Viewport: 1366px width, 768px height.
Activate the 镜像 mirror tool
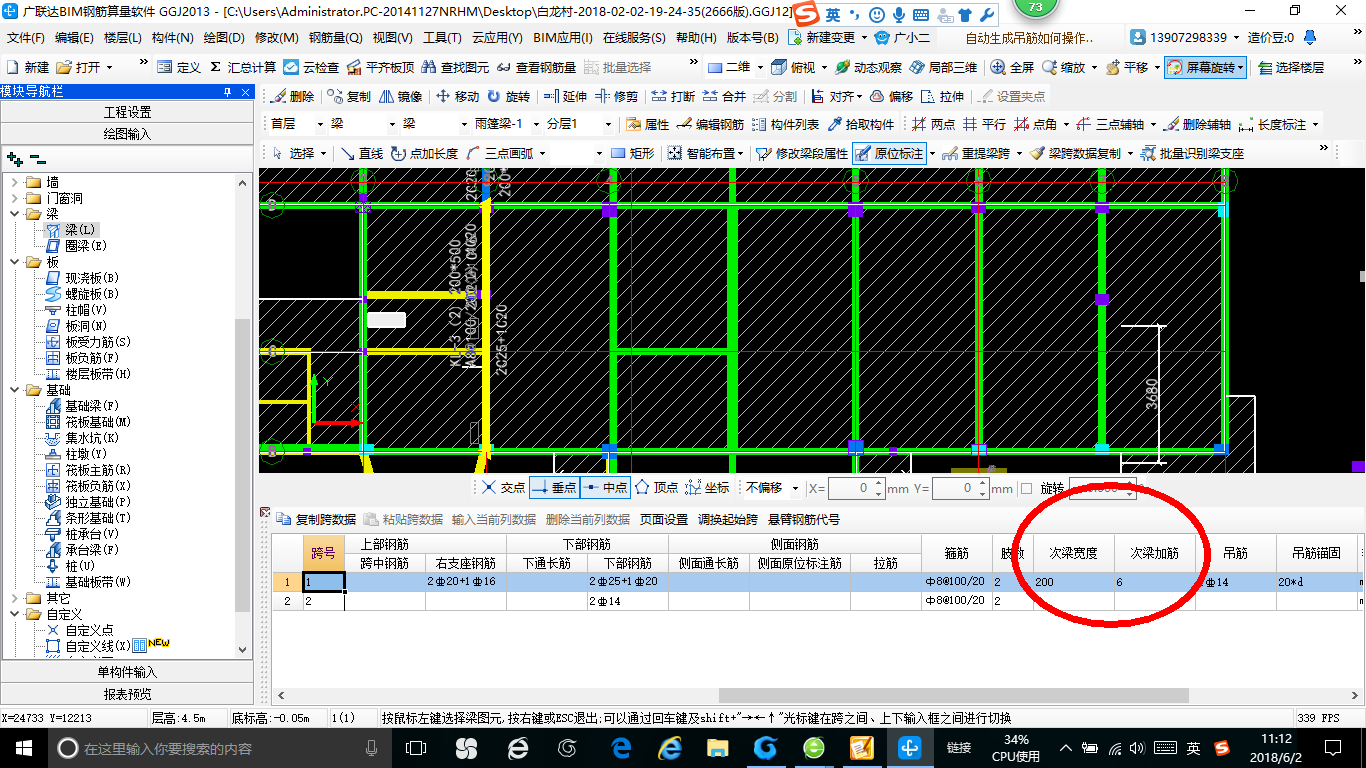click(x=401, y=97)
